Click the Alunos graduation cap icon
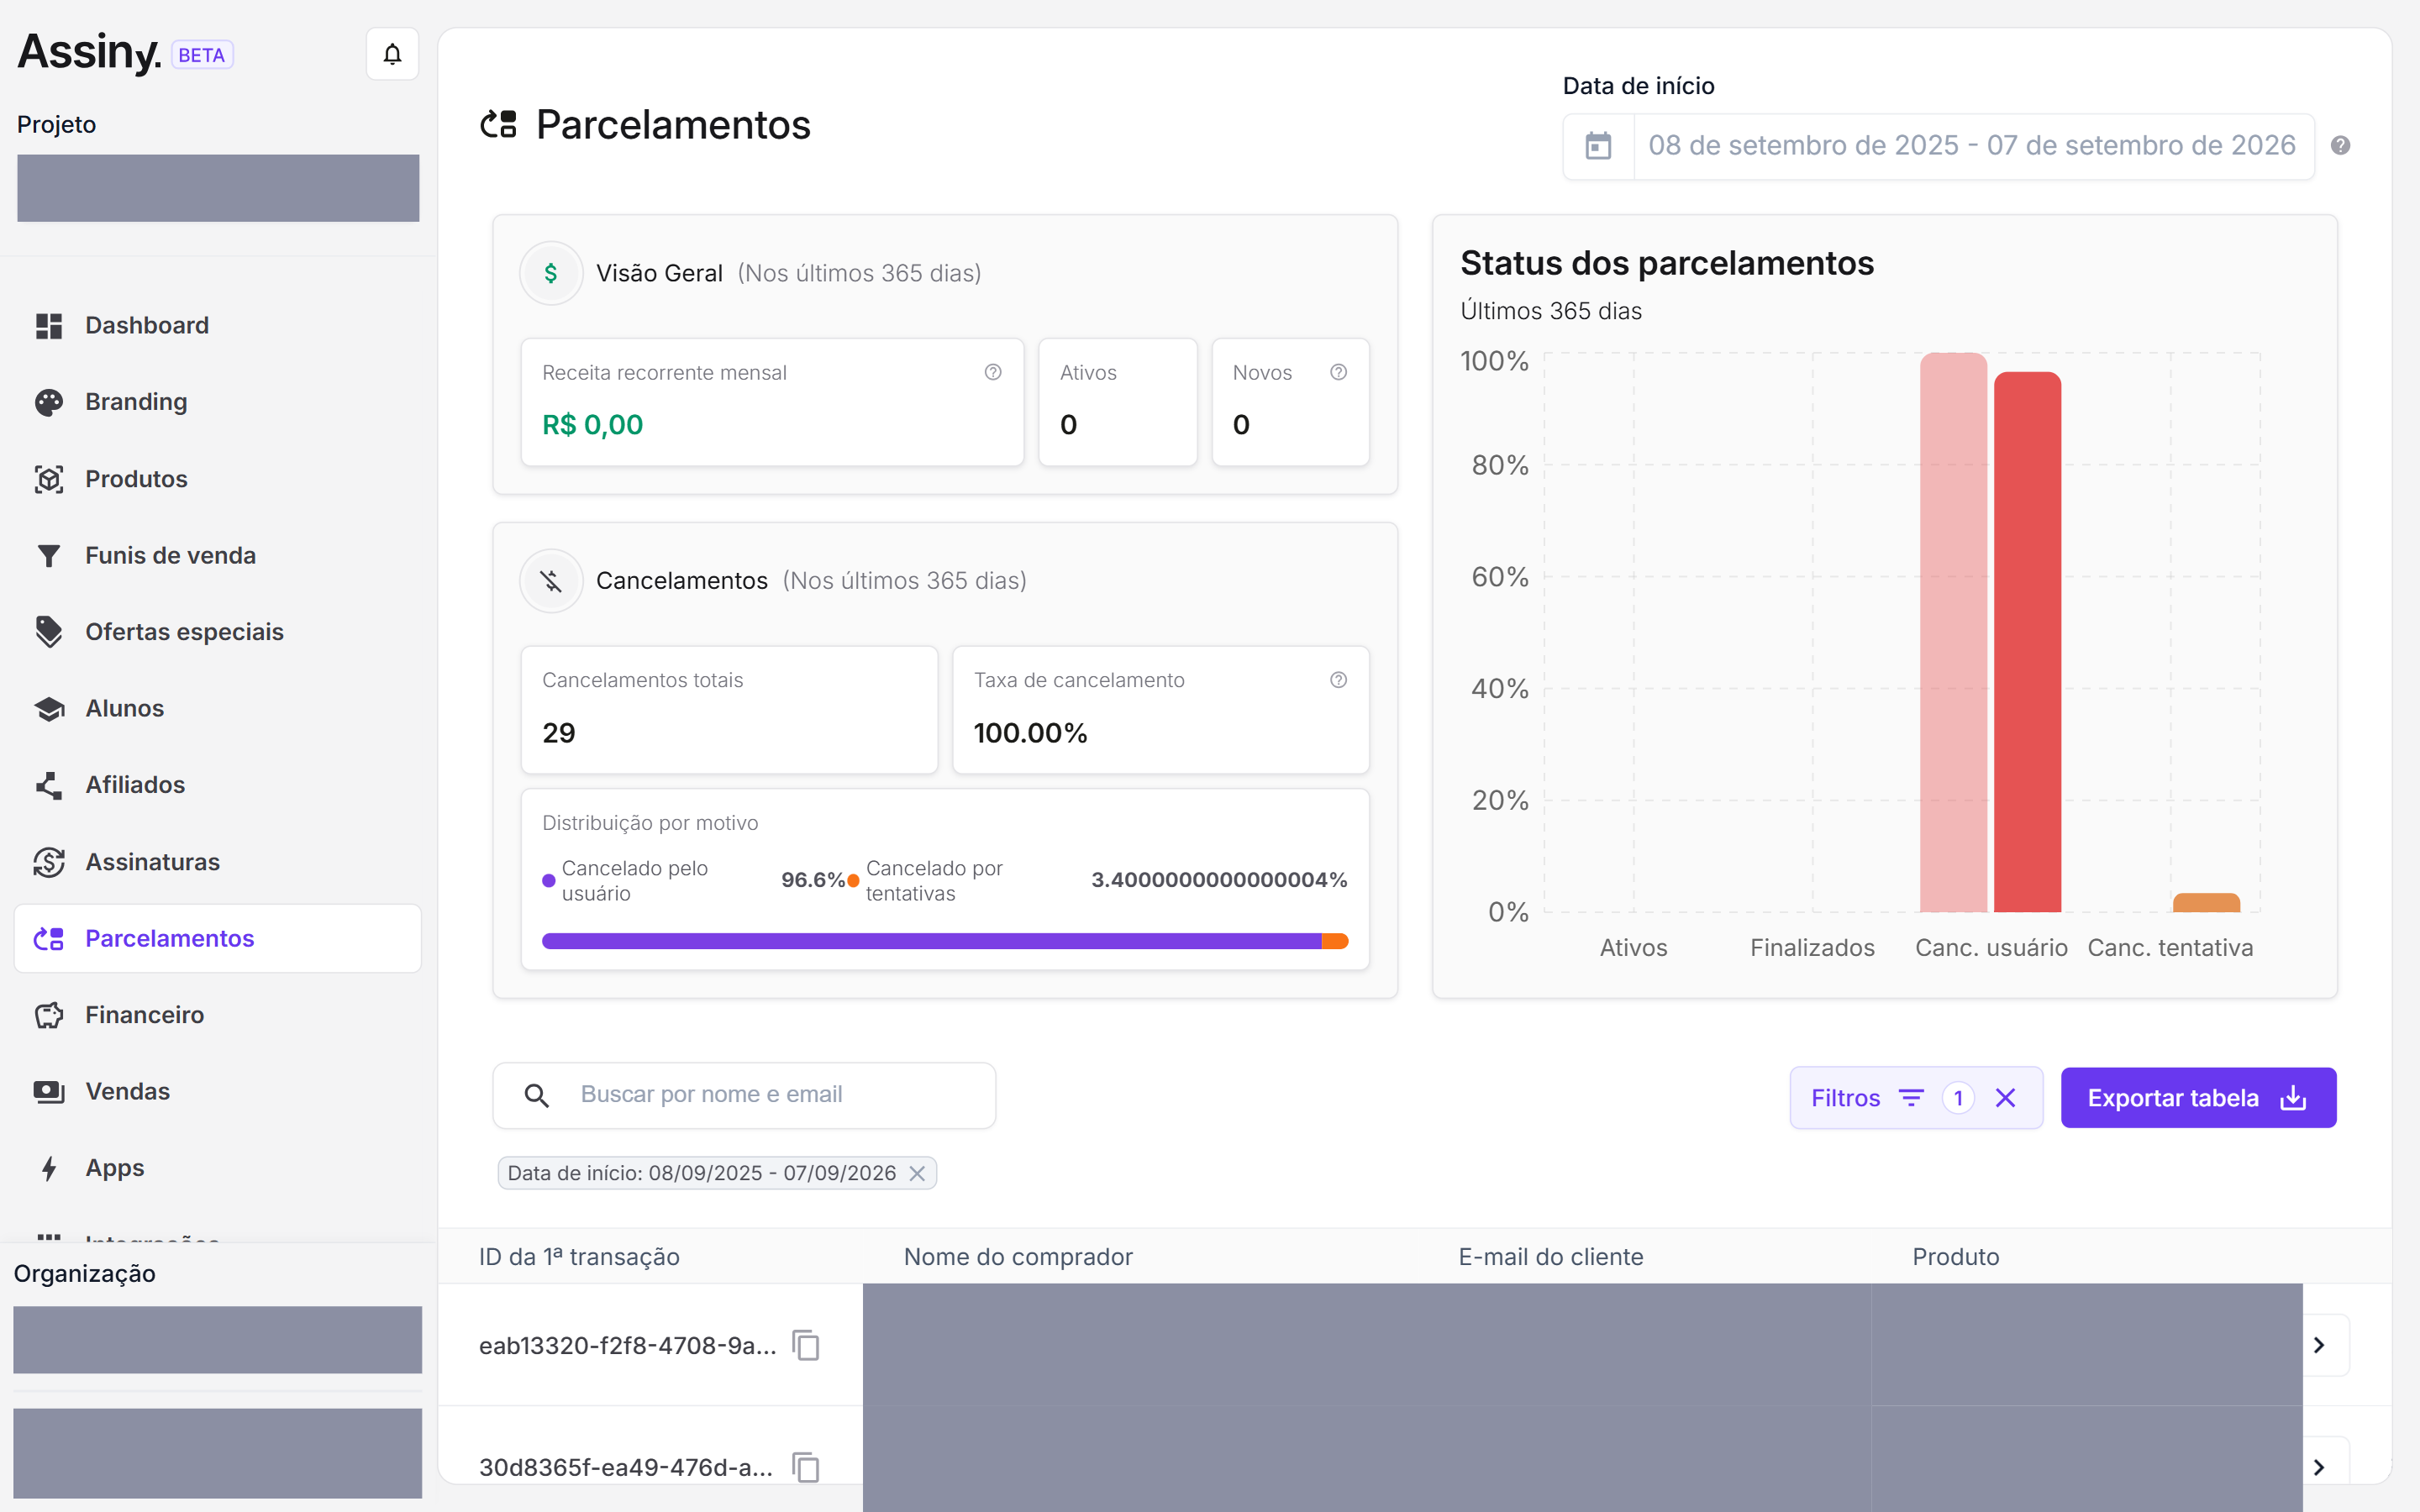 49,709
